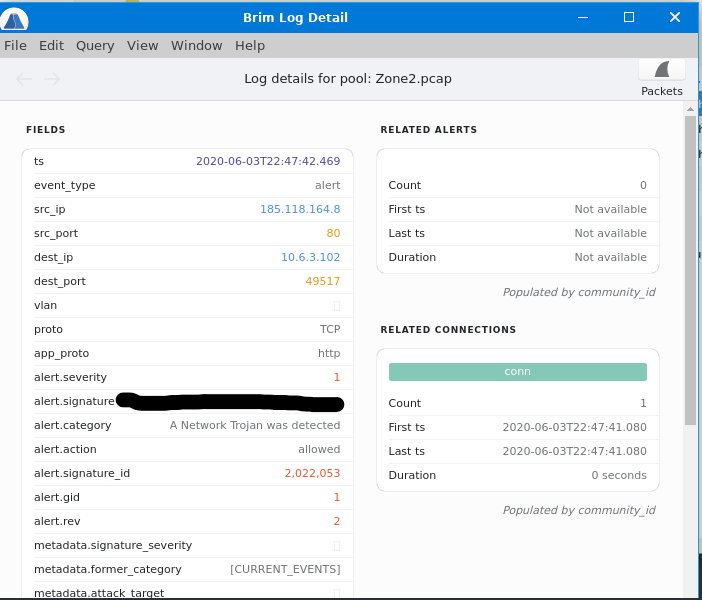Screen dimensions: 702x600
Task: Click Related Connections Last ts value
Action: click(574, 451)
